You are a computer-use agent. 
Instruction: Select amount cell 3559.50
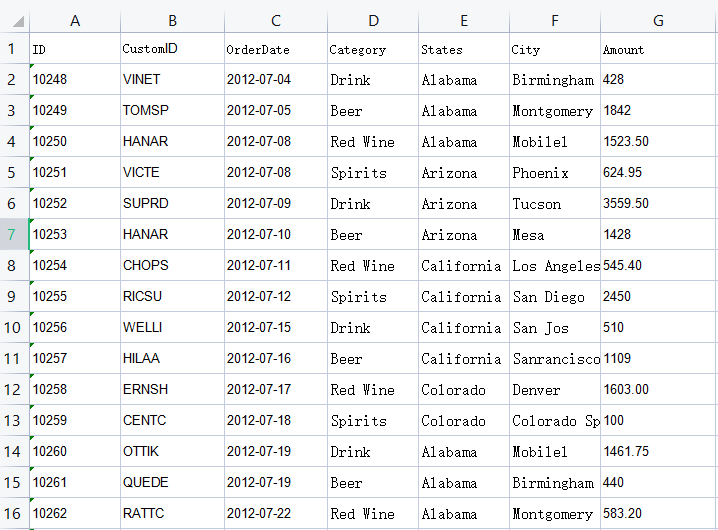click(x=658, y=203)
